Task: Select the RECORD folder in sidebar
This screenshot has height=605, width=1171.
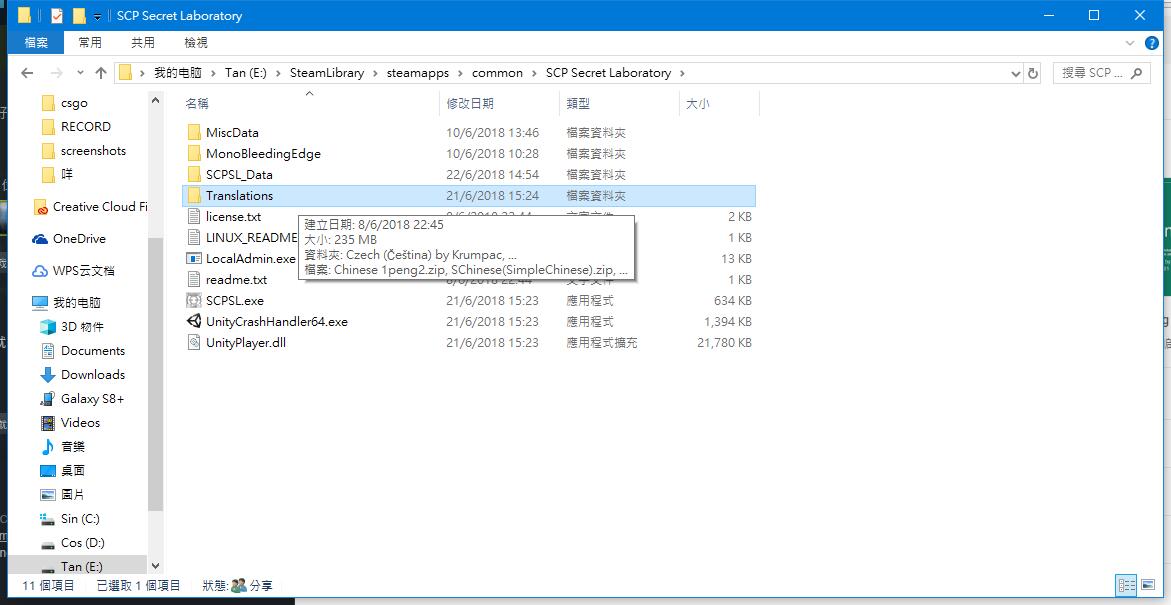Action: pyautogui.click(x=86, y=127)
